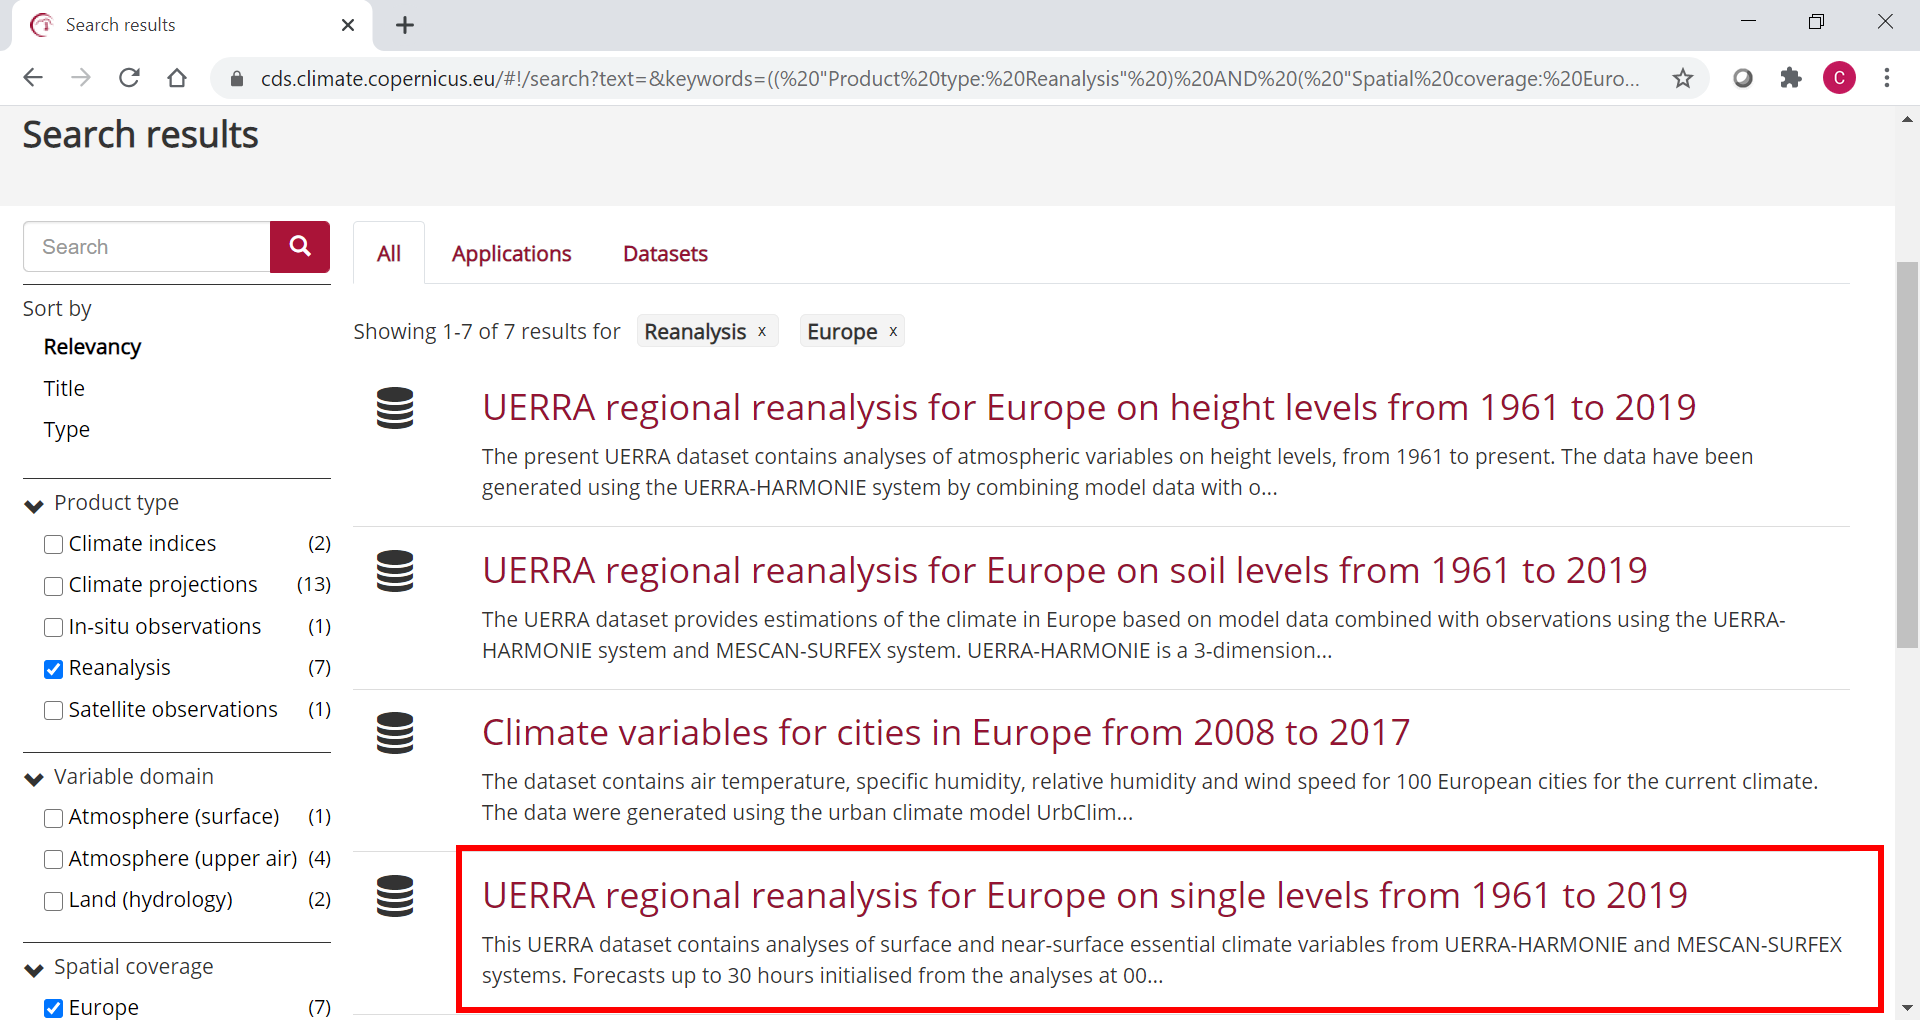Click the Search results page heading
The image size is (1920, 1020).
click(x=140, y=134)
